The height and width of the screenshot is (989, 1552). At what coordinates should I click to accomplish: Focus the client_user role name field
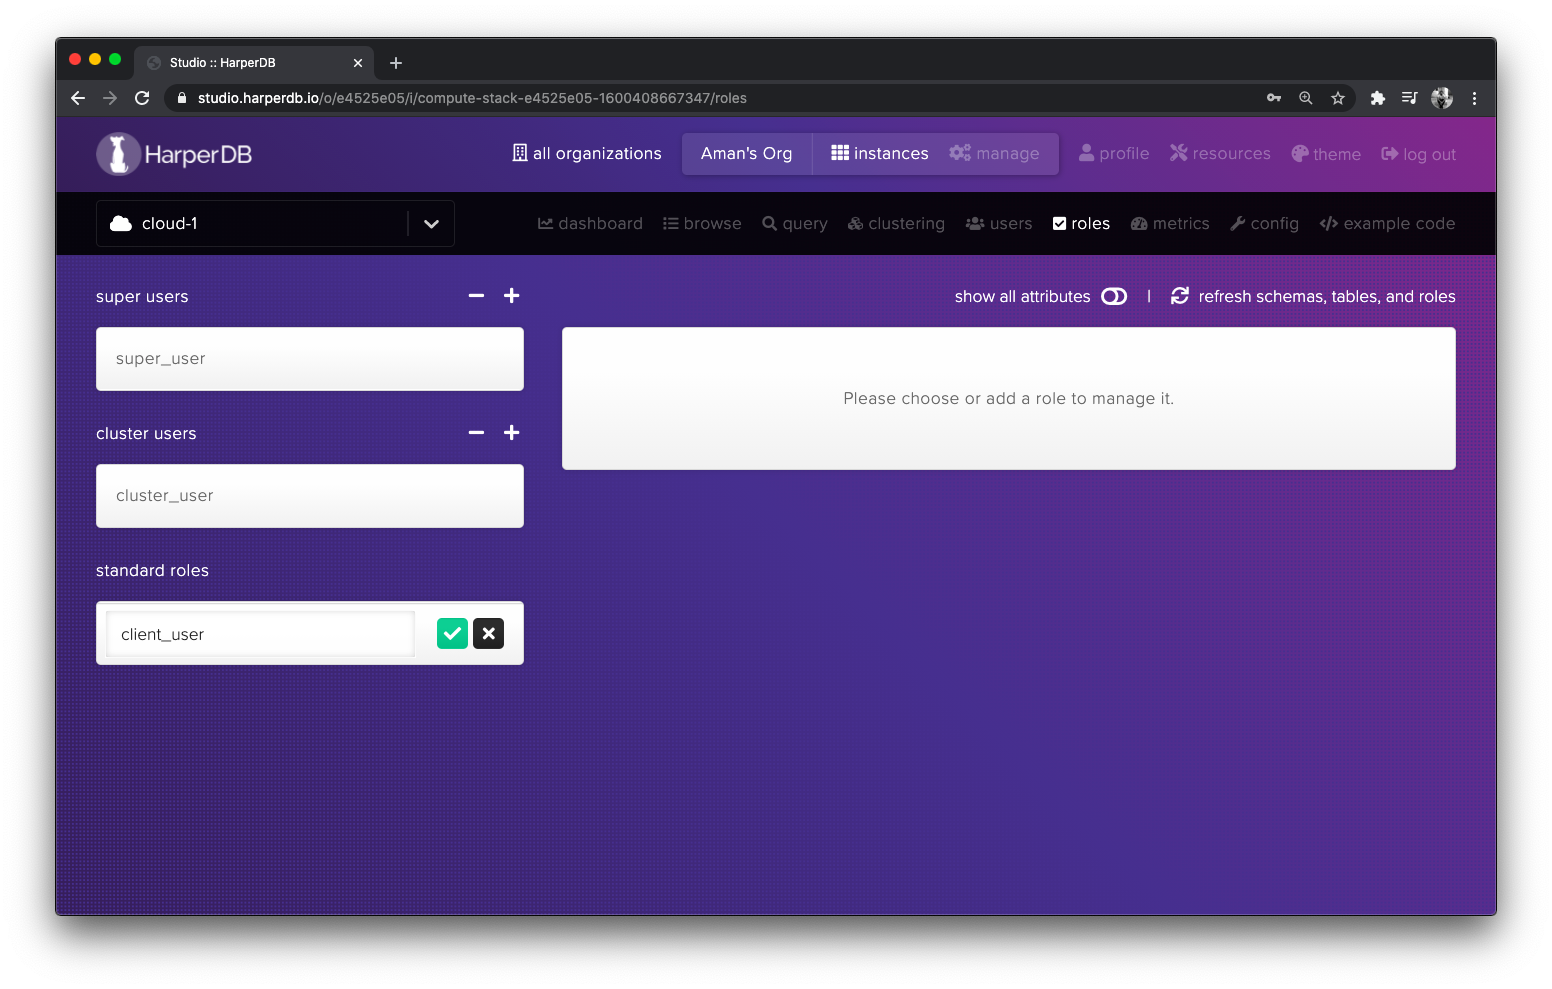click(260, 634)
